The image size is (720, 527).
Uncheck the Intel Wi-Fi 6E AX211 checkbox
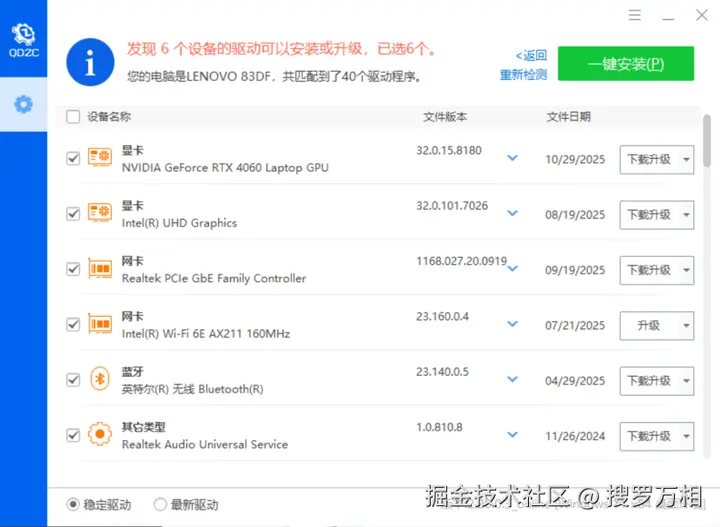point(73,325)
